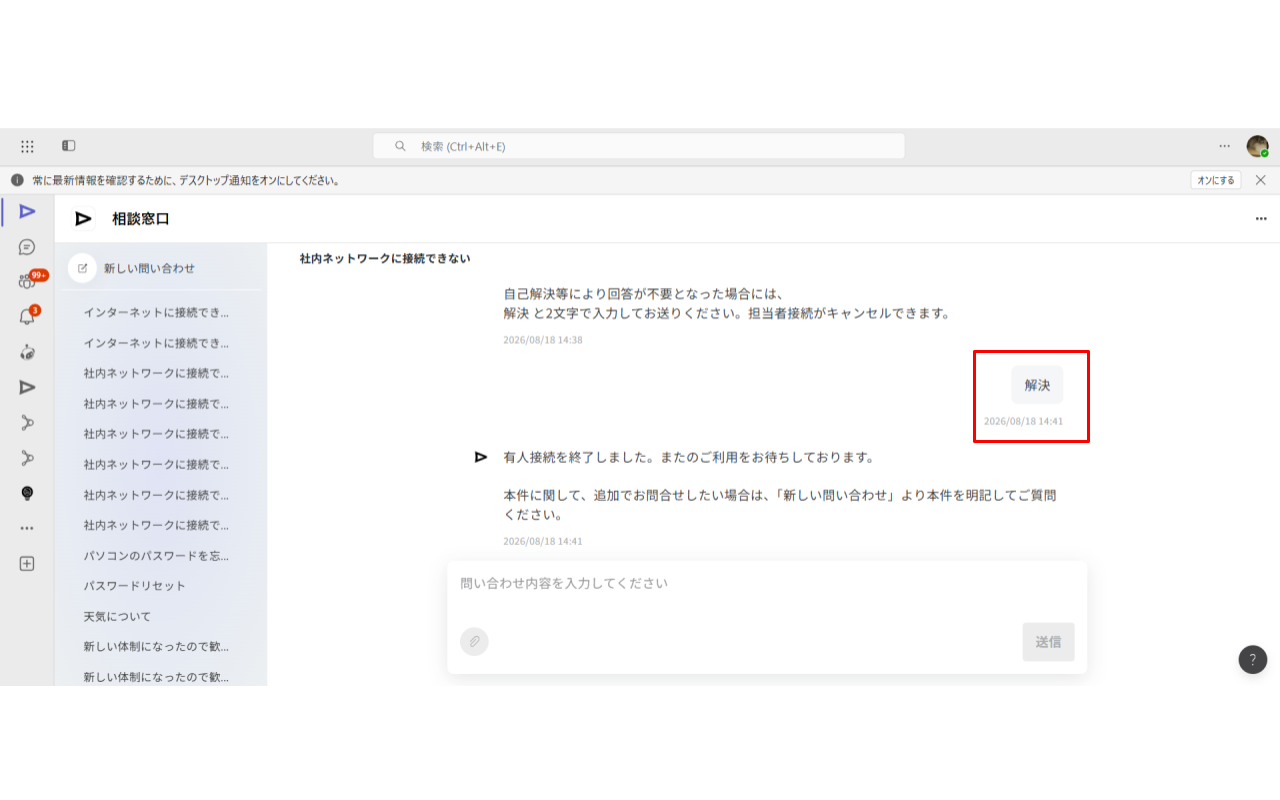Focus the 問い合わせ内容を入力してください message box
Image resolution: width=1280 pixels, height=800 pixels.
click(x=767, y=584)
